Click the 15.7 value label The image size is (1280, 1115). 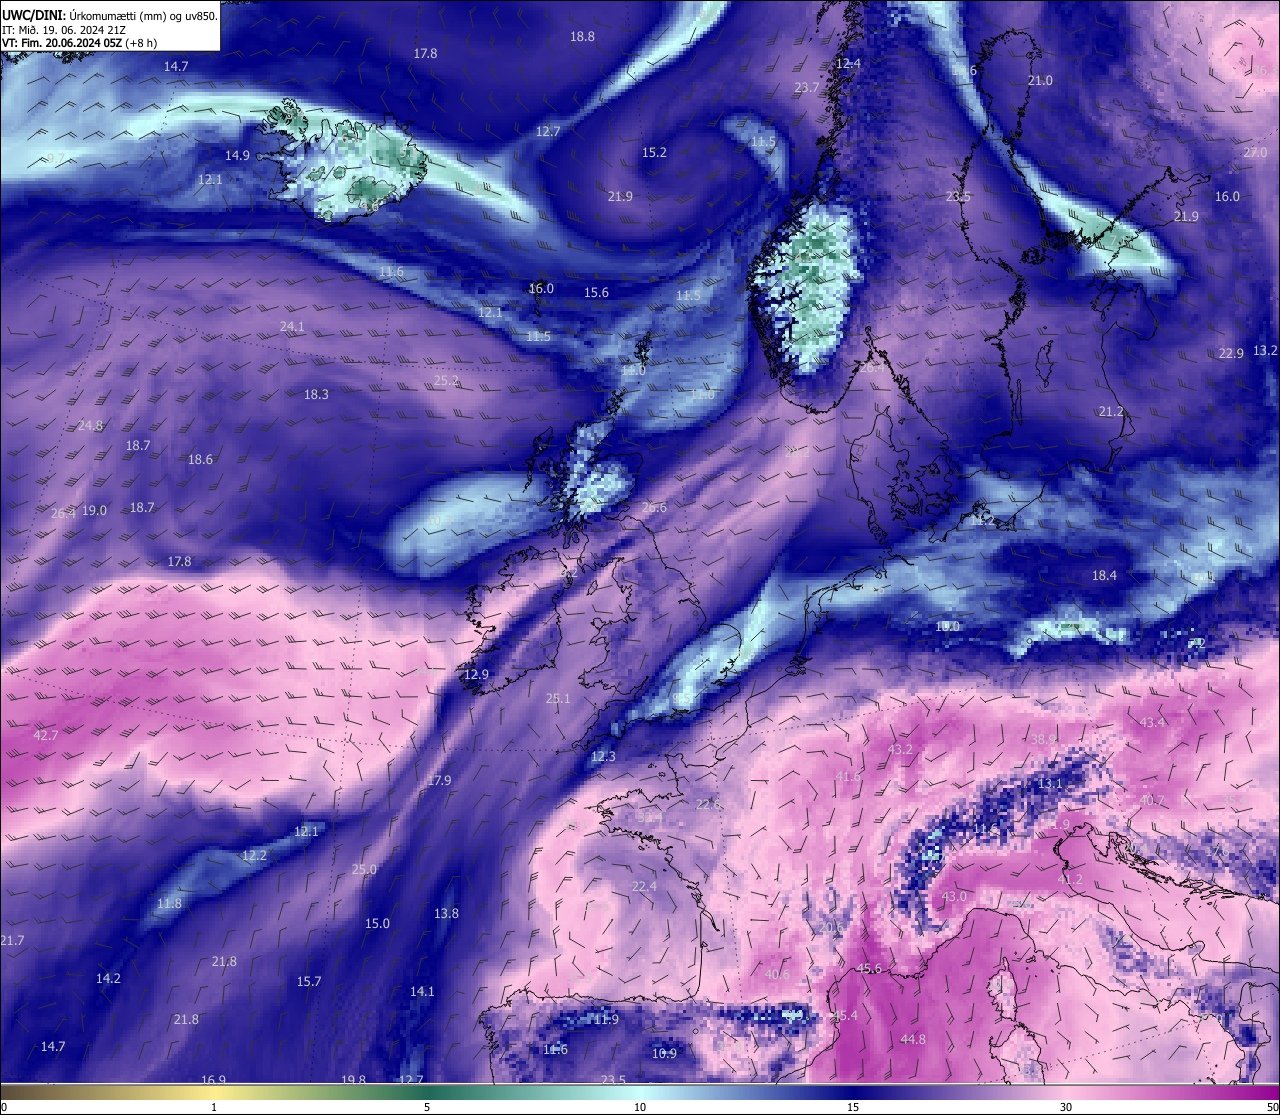pos(309,981)
